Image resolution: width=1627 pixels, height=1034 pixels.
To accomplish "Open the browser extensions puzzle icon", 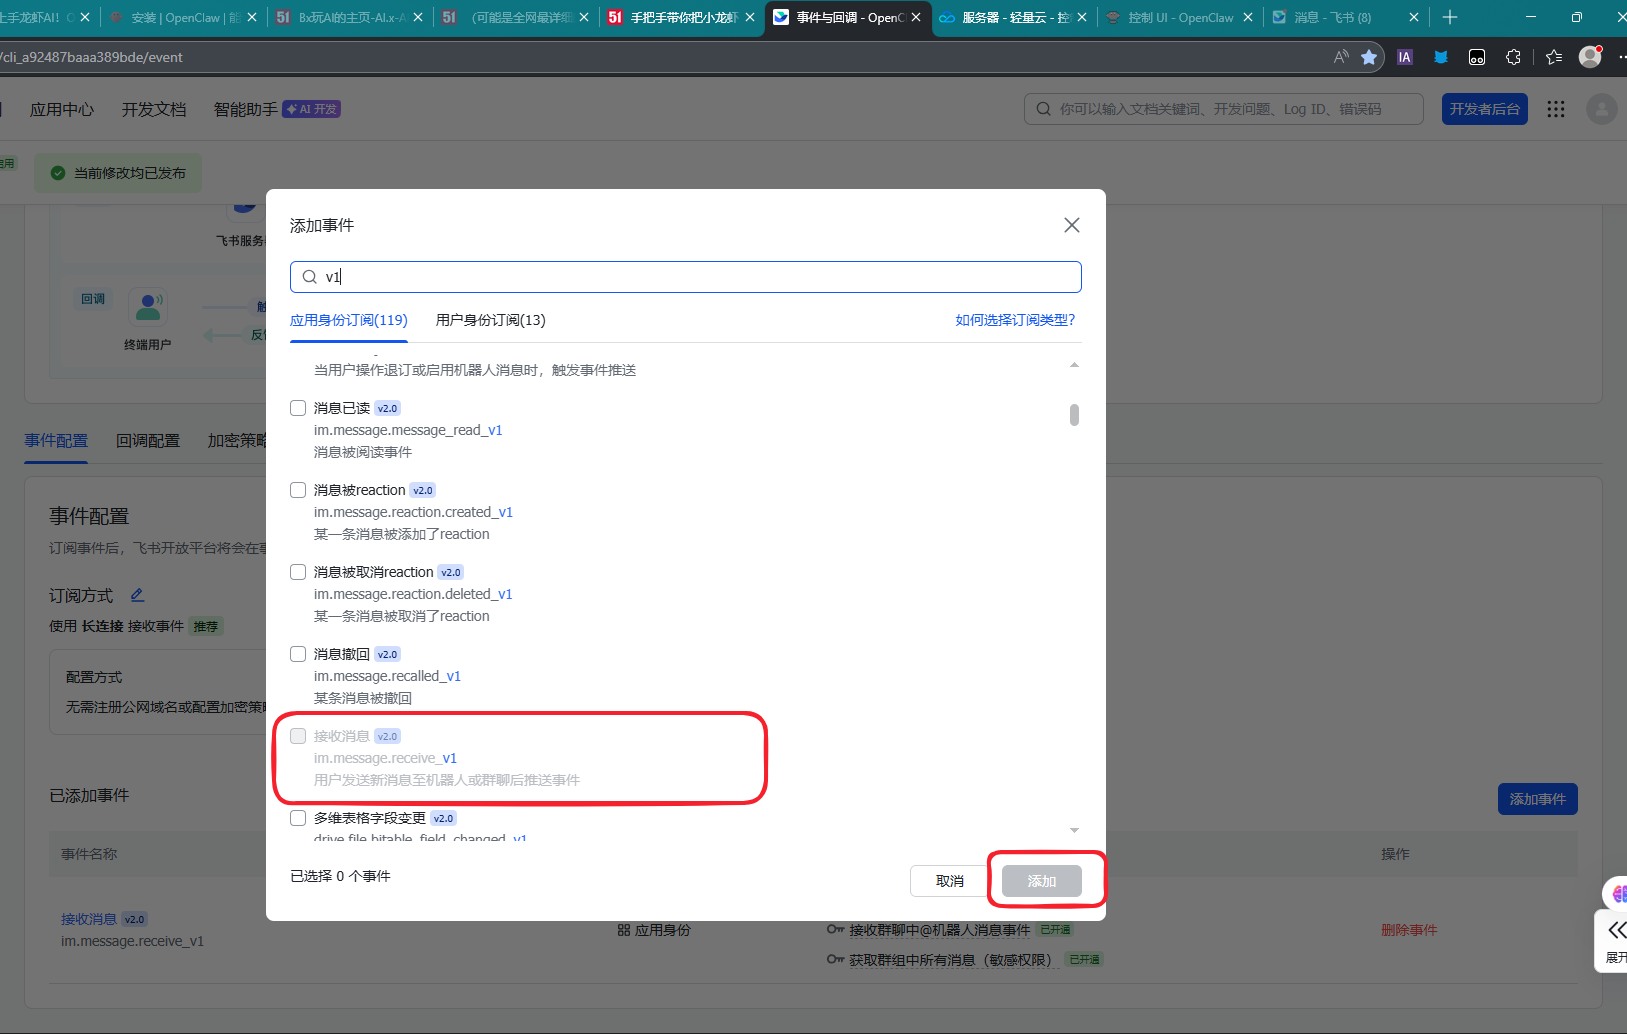I will tap(1513, 57).
